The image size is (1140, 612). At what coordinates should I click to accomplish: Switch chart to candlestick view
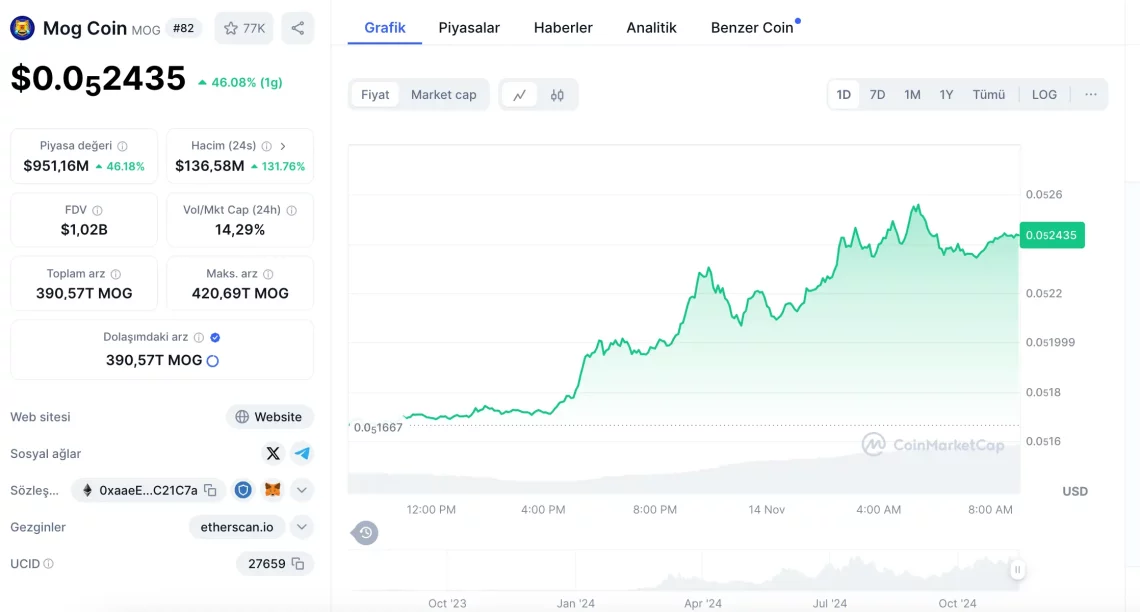tap(557, 95)
